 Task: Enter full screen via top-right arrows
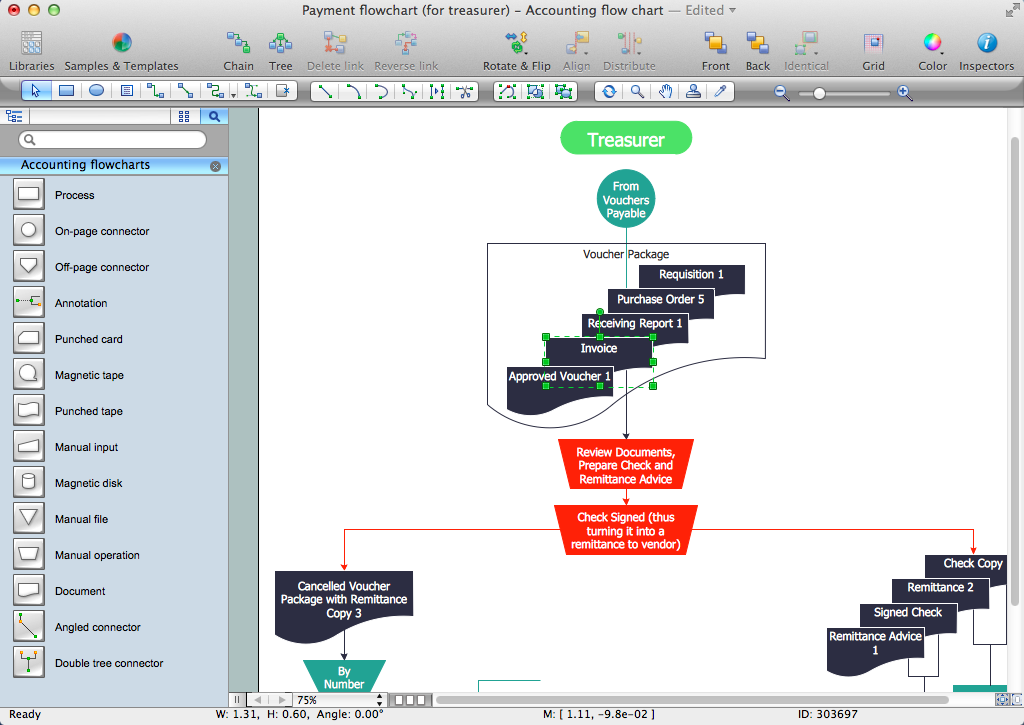click(1011, 10)
